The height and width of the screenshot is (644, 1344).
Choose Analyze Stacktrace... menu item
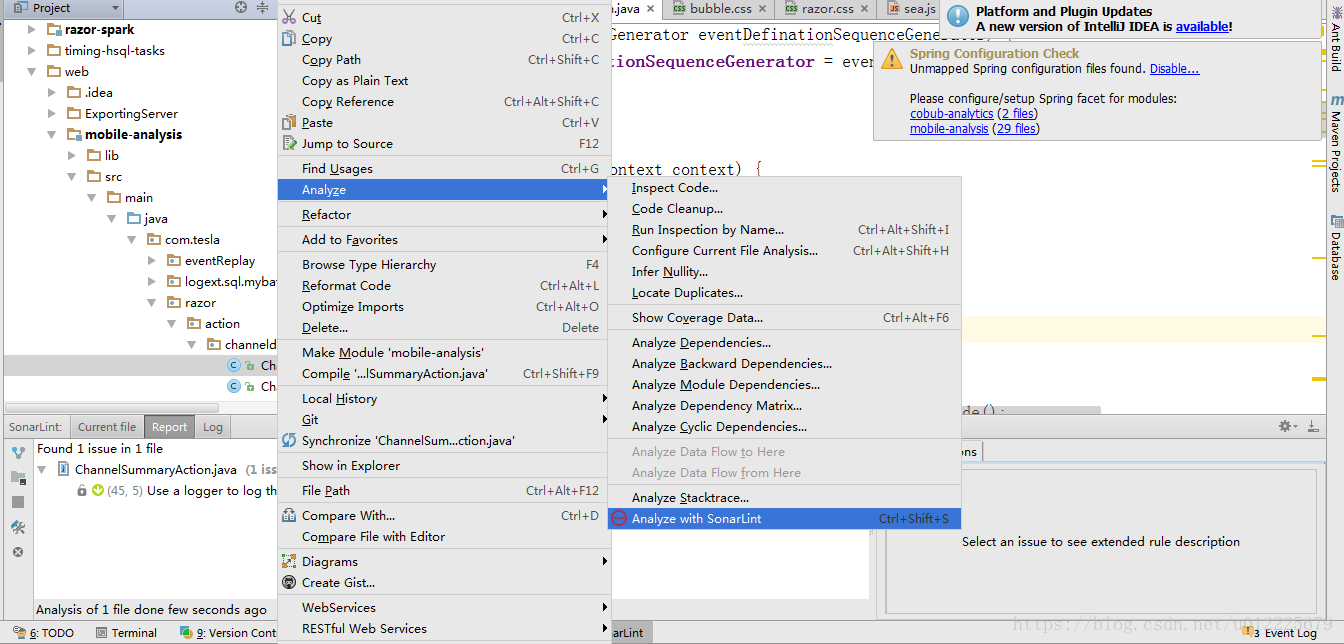point(784,497)
